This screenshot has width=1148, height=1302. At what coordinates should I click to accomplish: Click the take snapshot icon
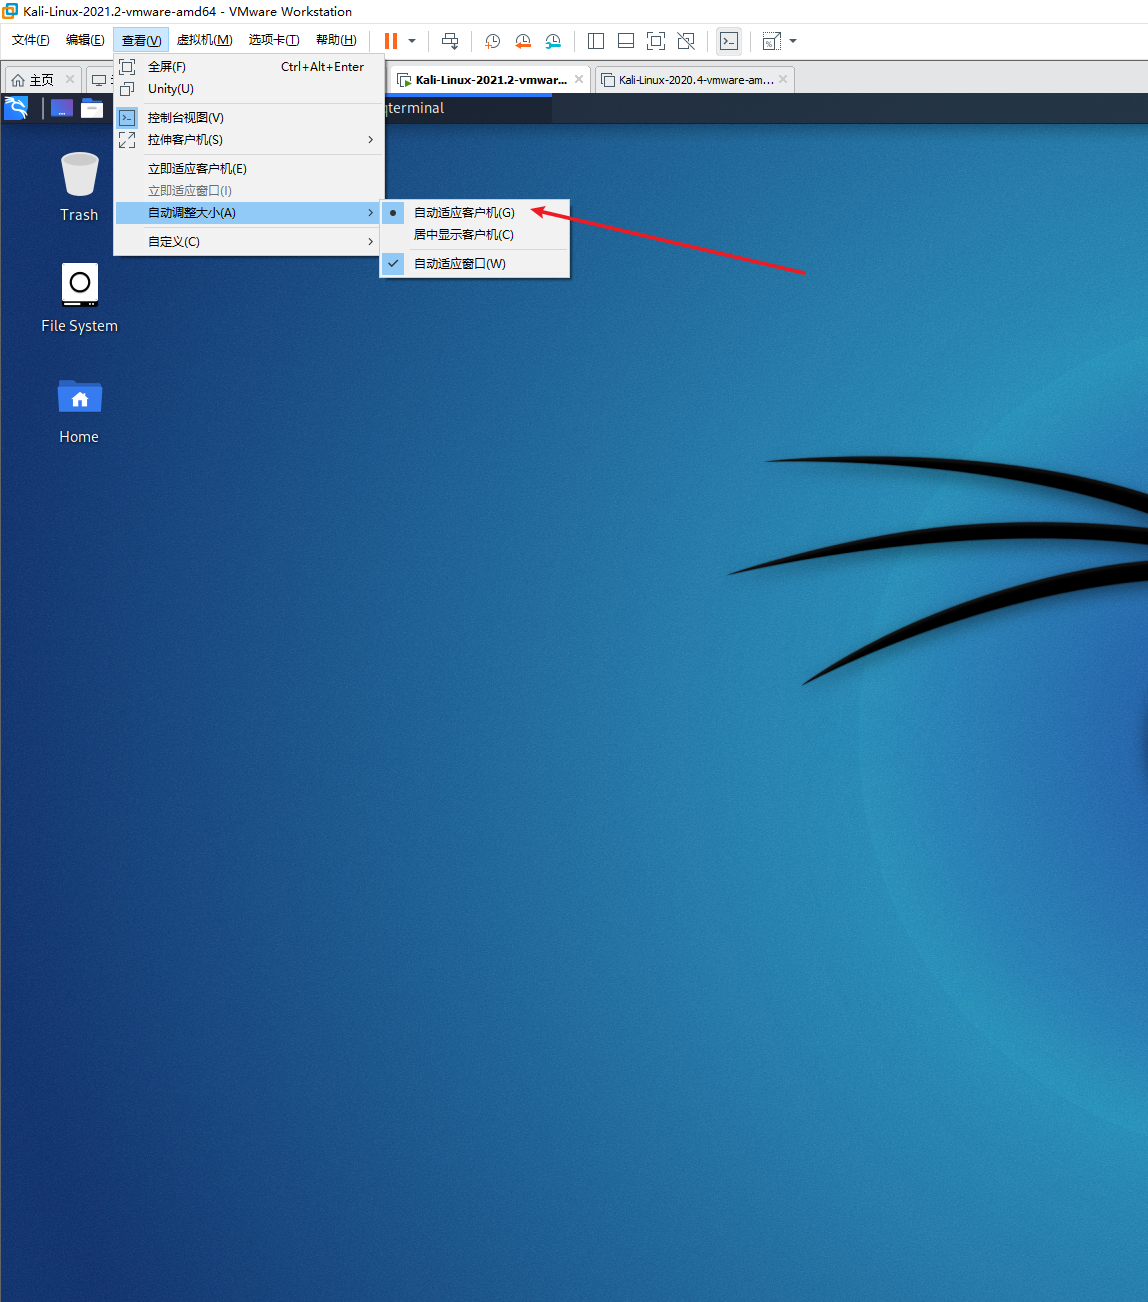[493, 41]
